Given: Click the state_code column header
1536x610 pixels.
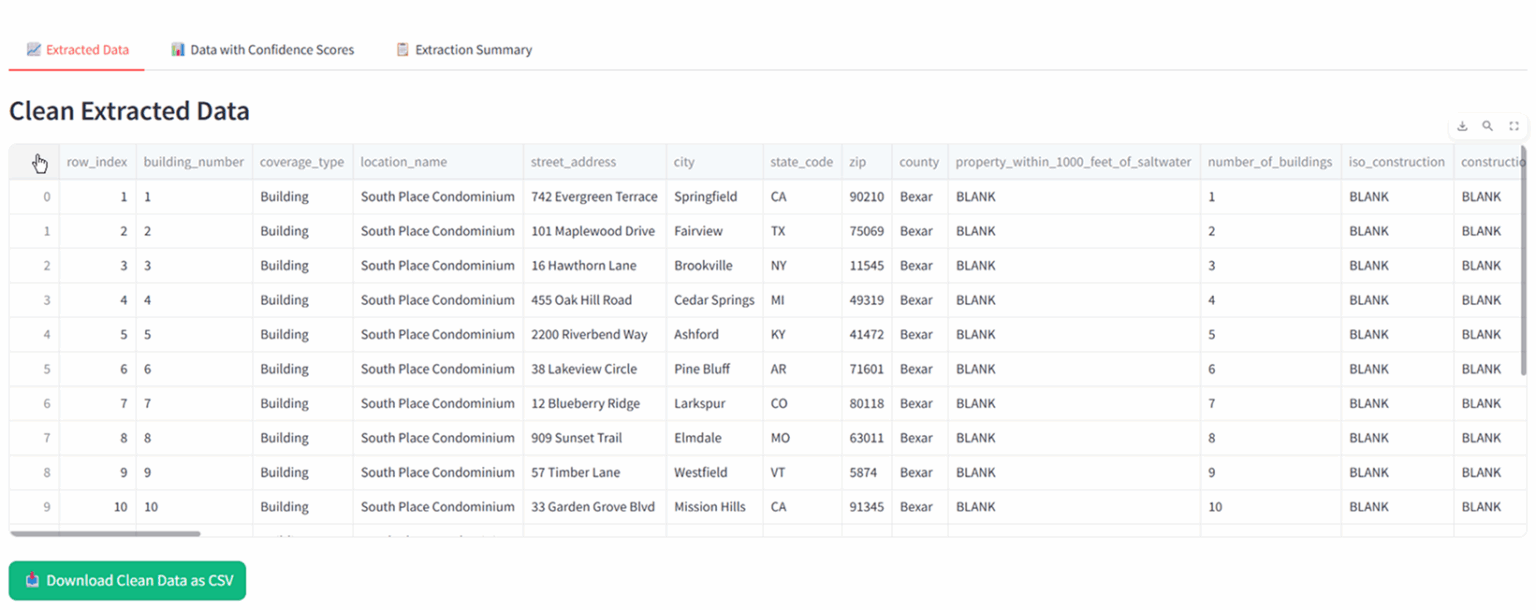Looking at the screenshot, I should click(801, 161).
